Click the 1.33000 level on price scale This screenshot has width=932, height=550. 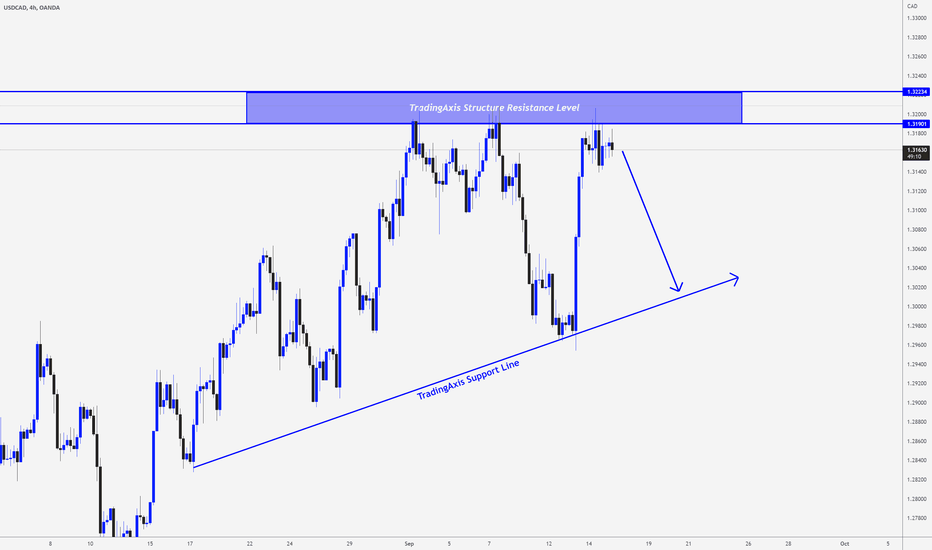(x=916, y=18)
